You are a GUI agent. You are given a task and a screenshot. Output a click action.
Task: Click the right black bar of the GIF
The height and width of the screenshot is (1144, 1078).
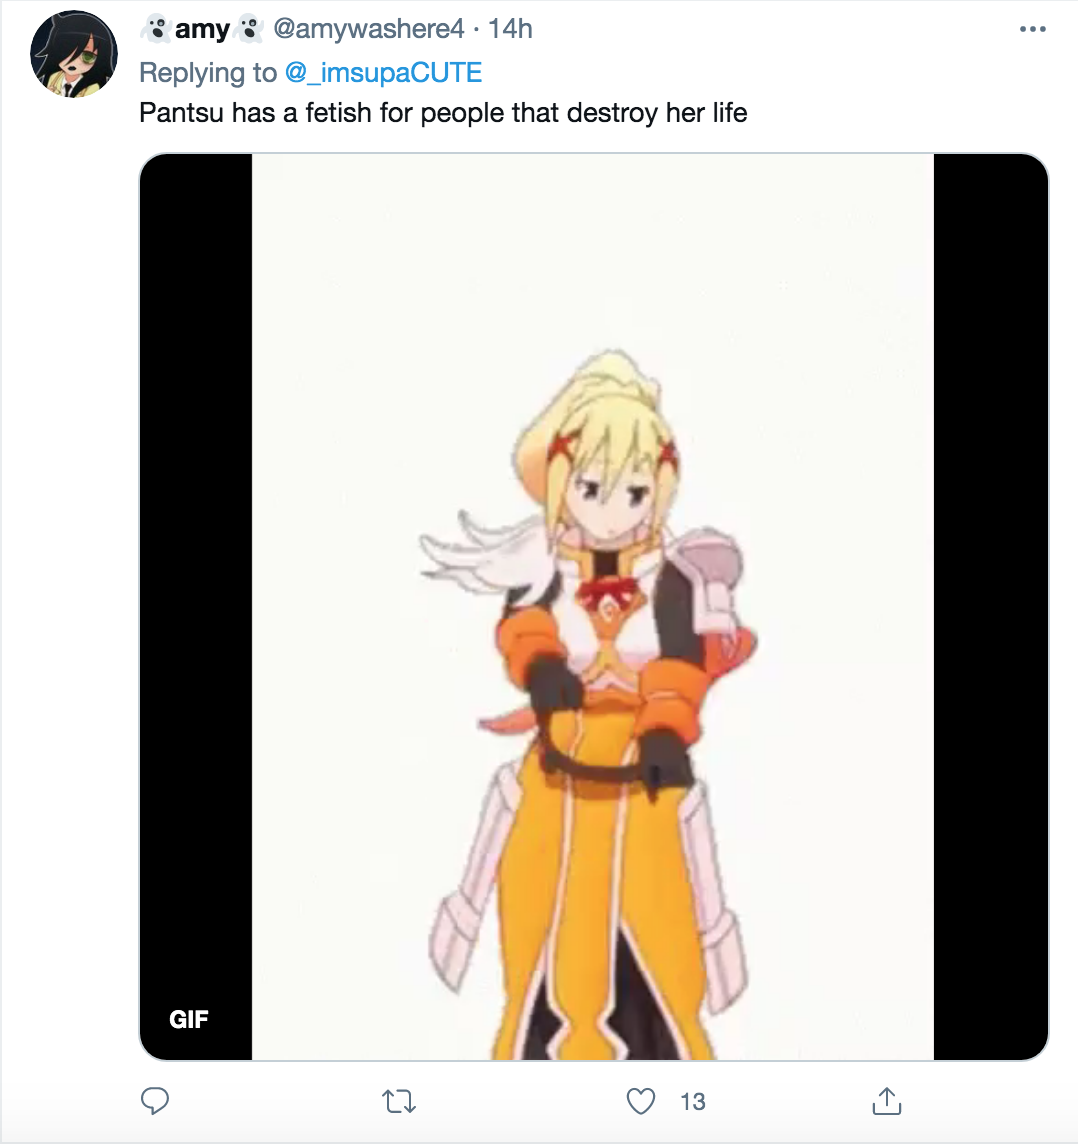pyautogui.click(x=990, y=606)
